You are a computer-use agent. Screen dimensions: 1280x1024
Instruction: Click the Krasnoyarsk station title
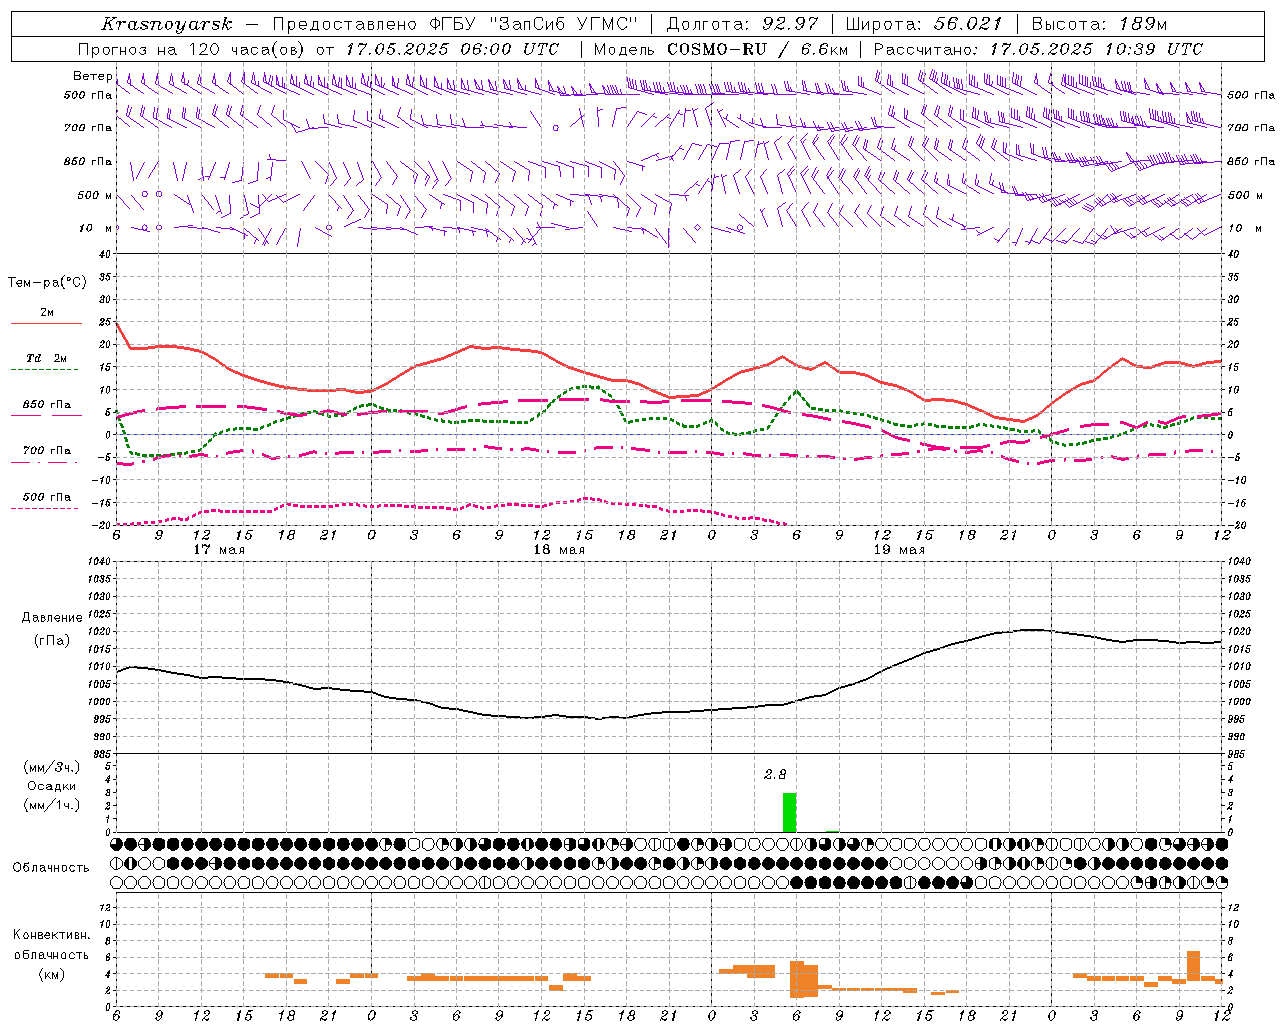pos(167,24)
